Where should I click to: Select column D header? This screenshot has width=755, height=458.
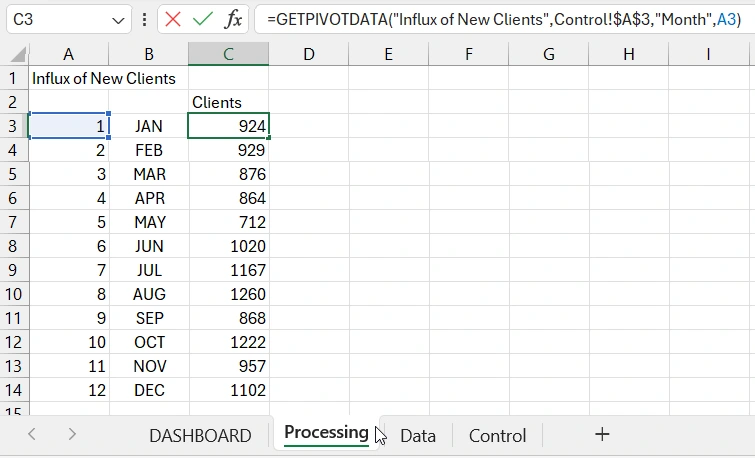coord(309,54)
